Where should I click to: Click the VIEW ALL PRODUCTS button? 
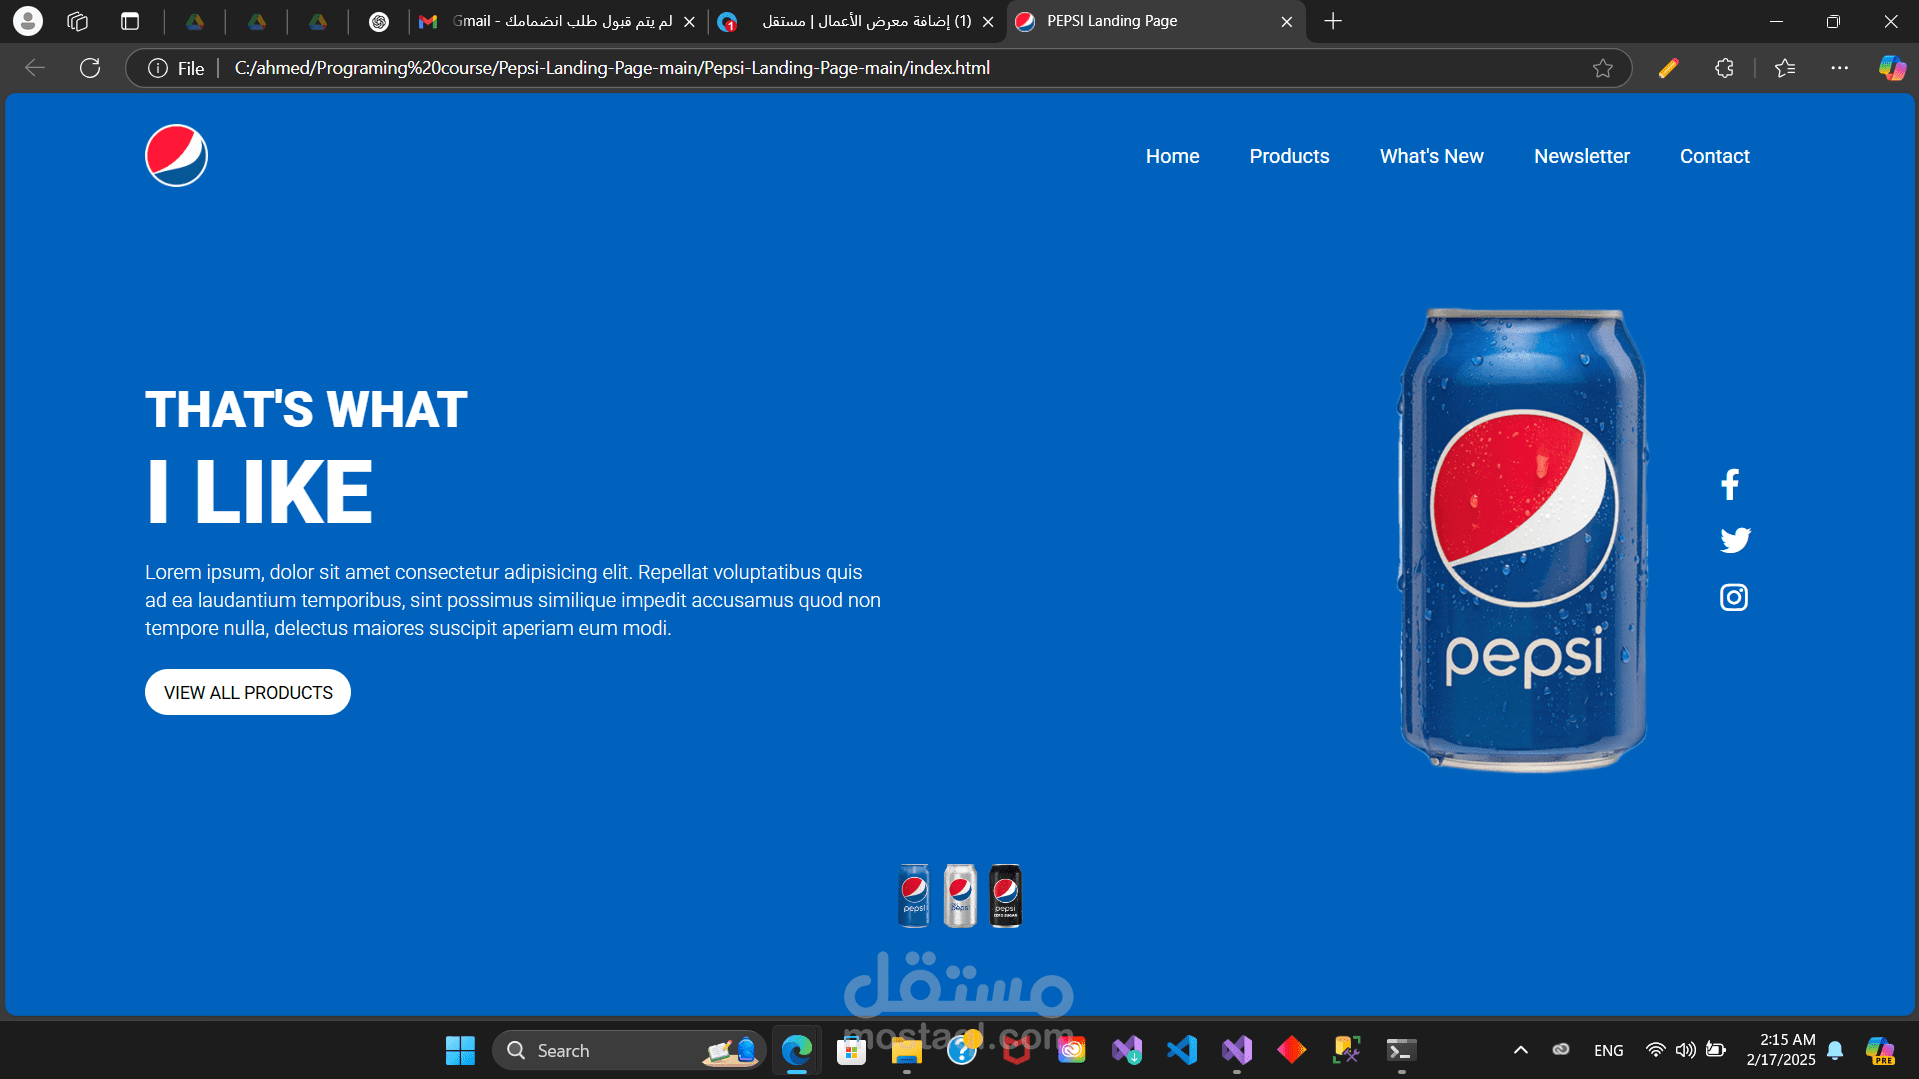tap(248, 692)
